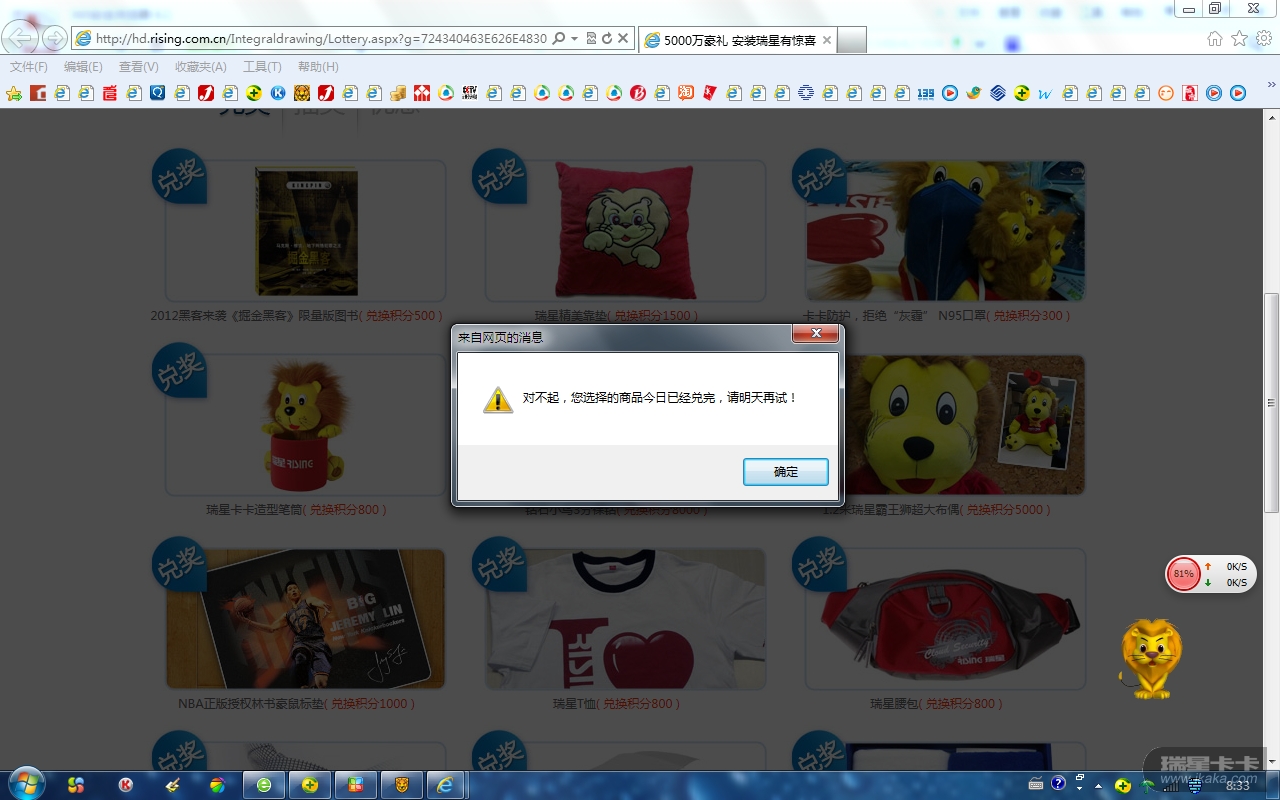Click the 兑奖 badge on 掘金黑客 book
Screen dimensions: 1280x800
(180, 177)
